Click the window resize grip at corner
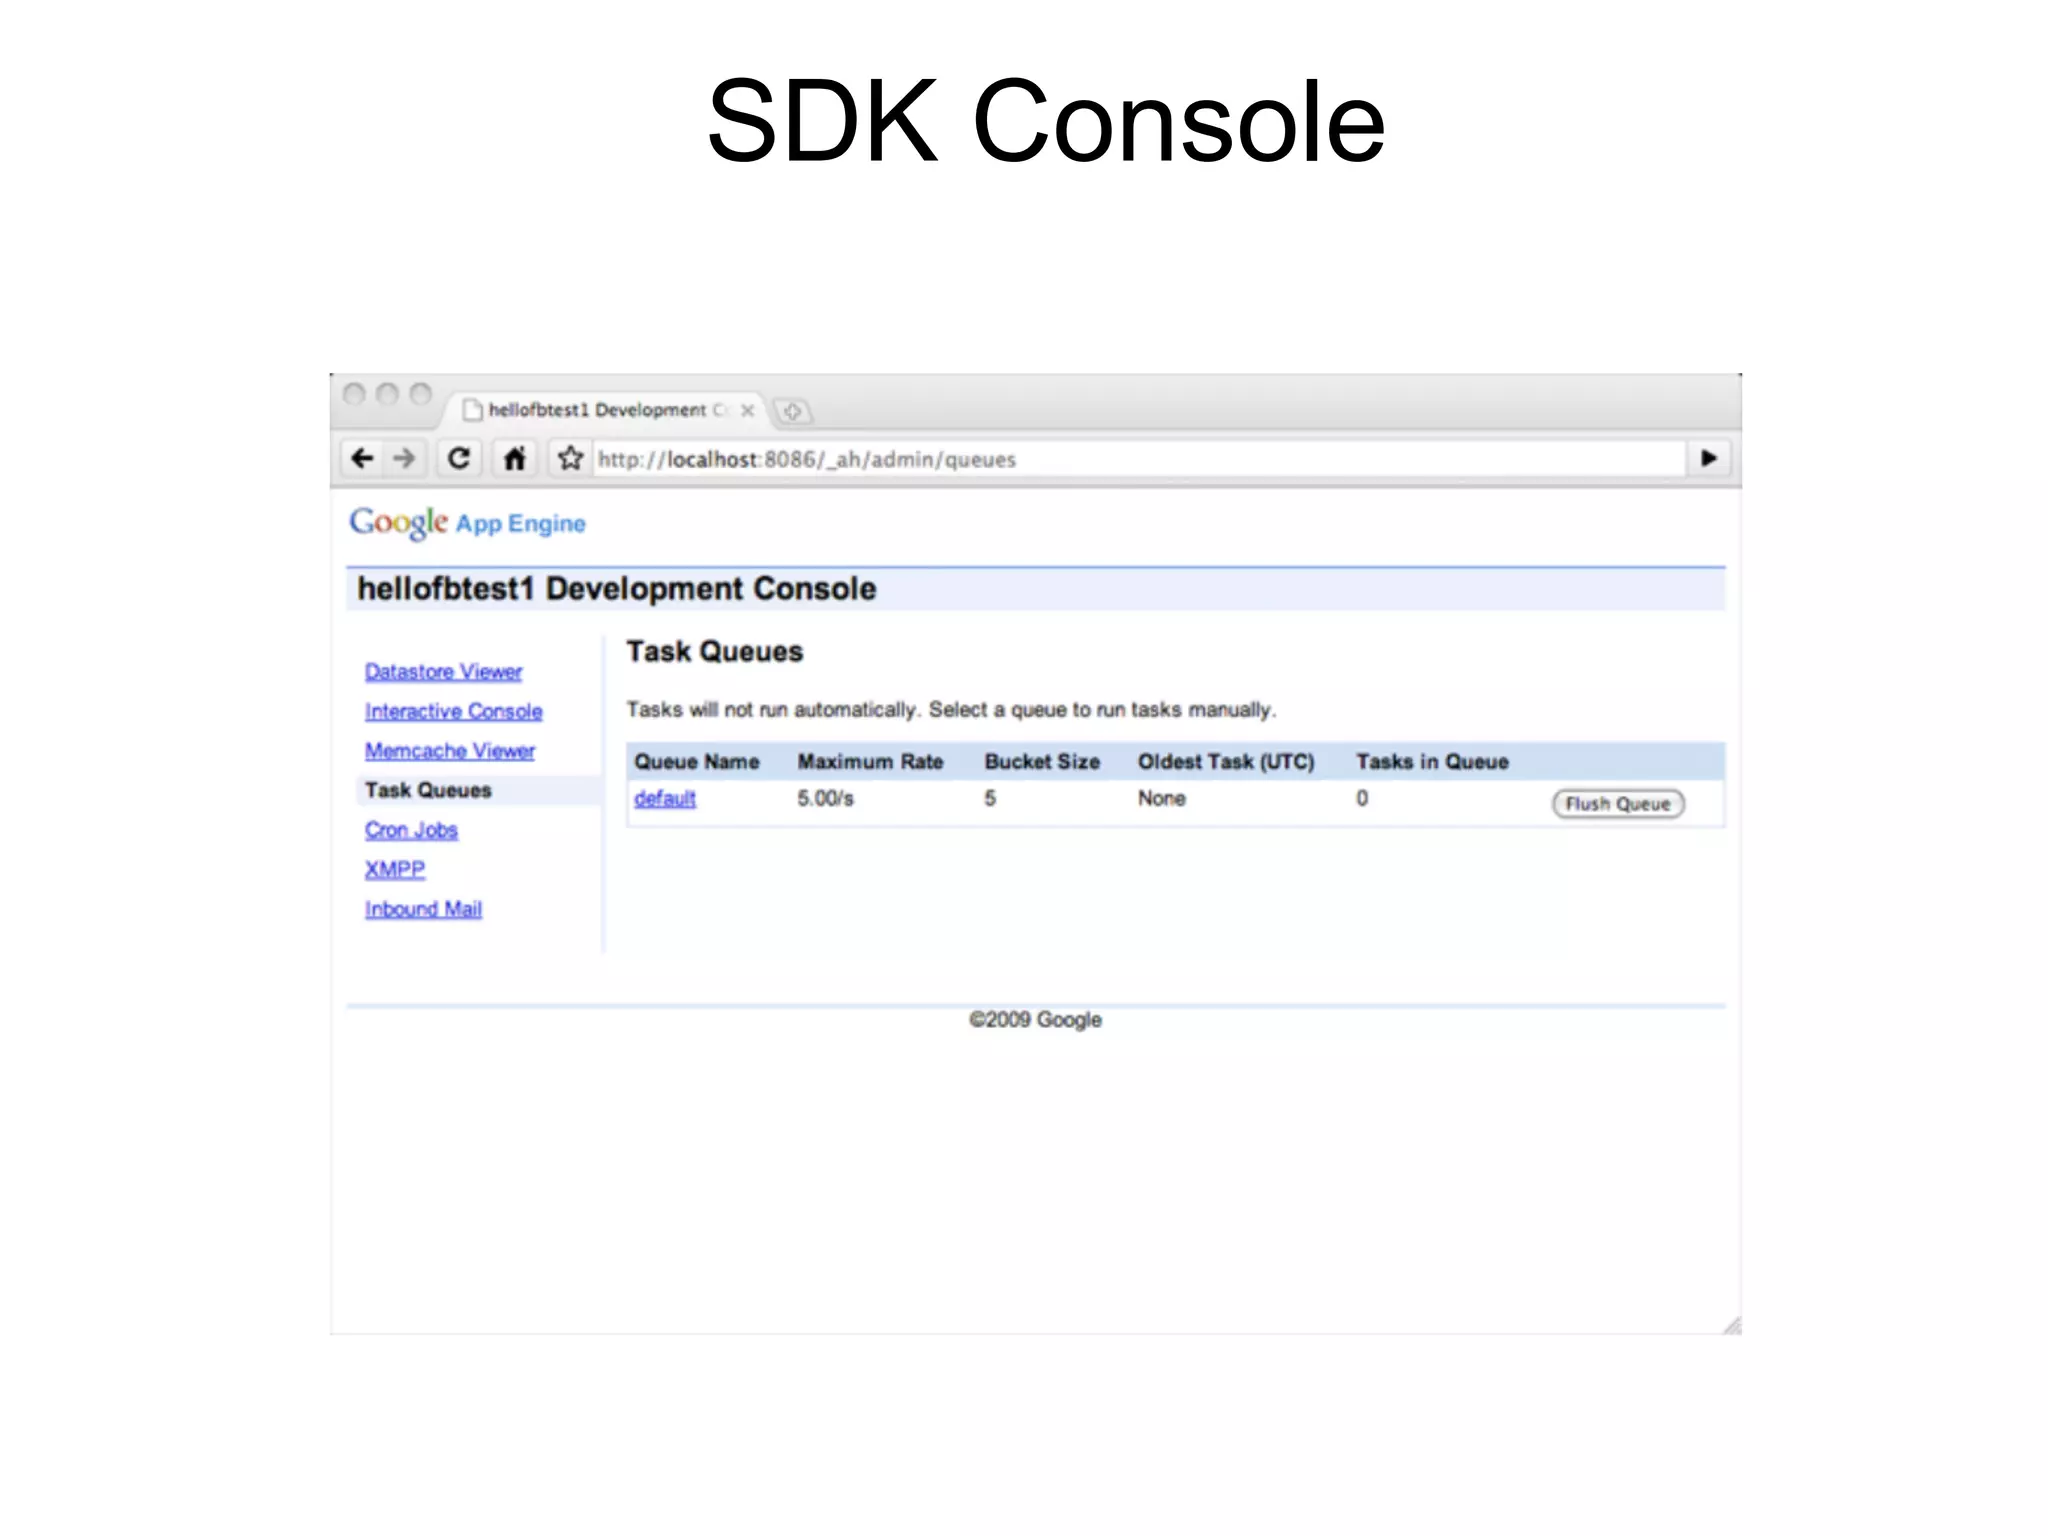The width and height of the screenshot is (2048, 1536). pyautogui.click(x=1731, y=1325)
